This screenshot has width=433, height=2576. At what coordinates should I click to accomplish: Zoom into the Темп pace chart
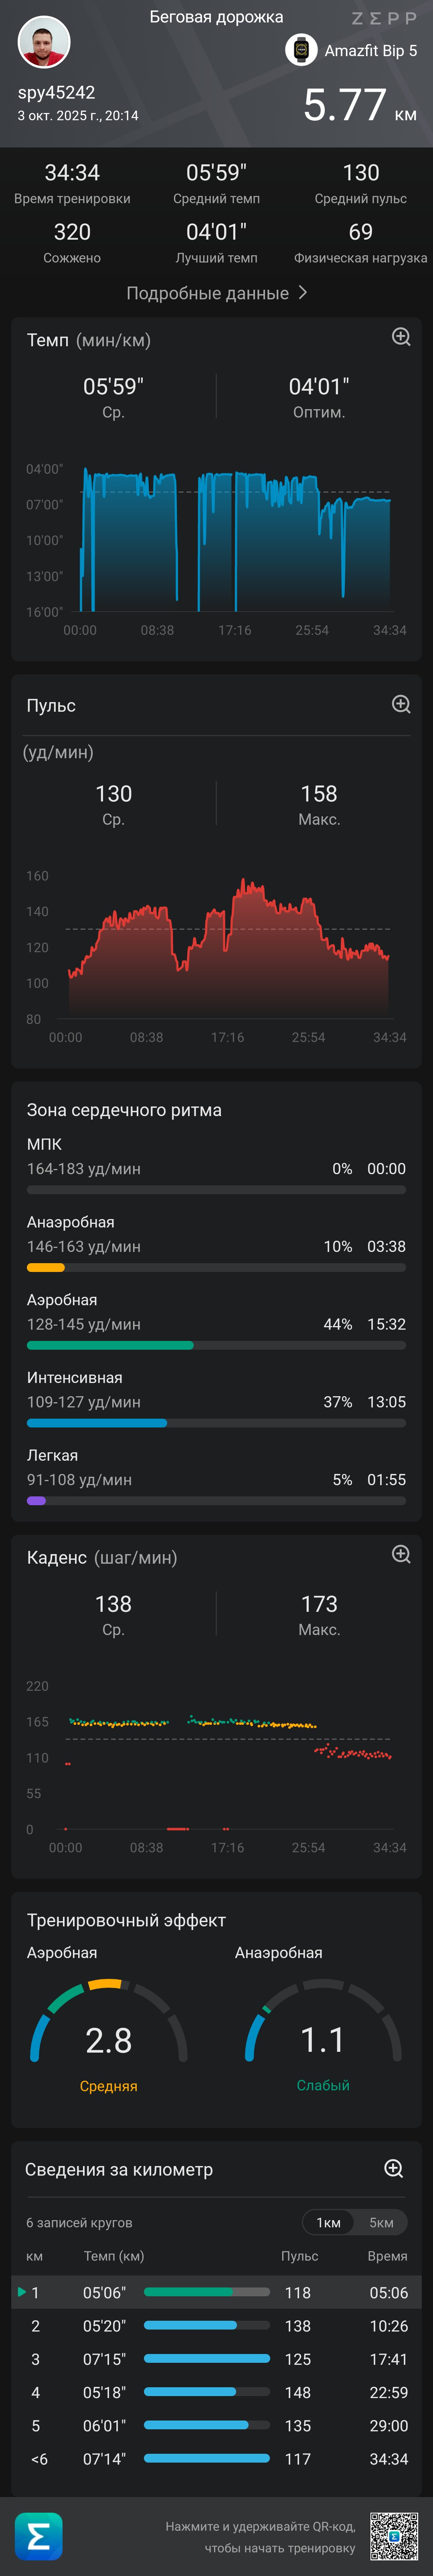pyautogui.click(x=401, y=337)
